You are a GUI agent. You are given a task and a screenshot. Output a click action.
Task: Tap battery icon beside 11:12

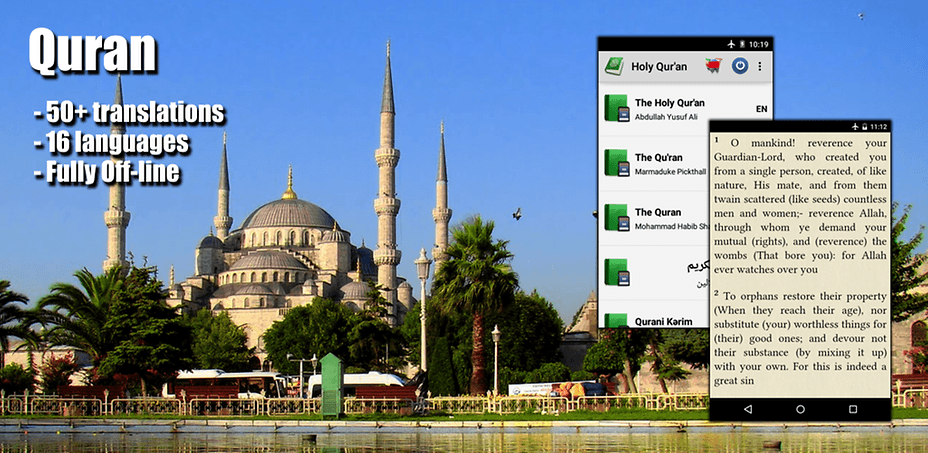tap(865, 126)
